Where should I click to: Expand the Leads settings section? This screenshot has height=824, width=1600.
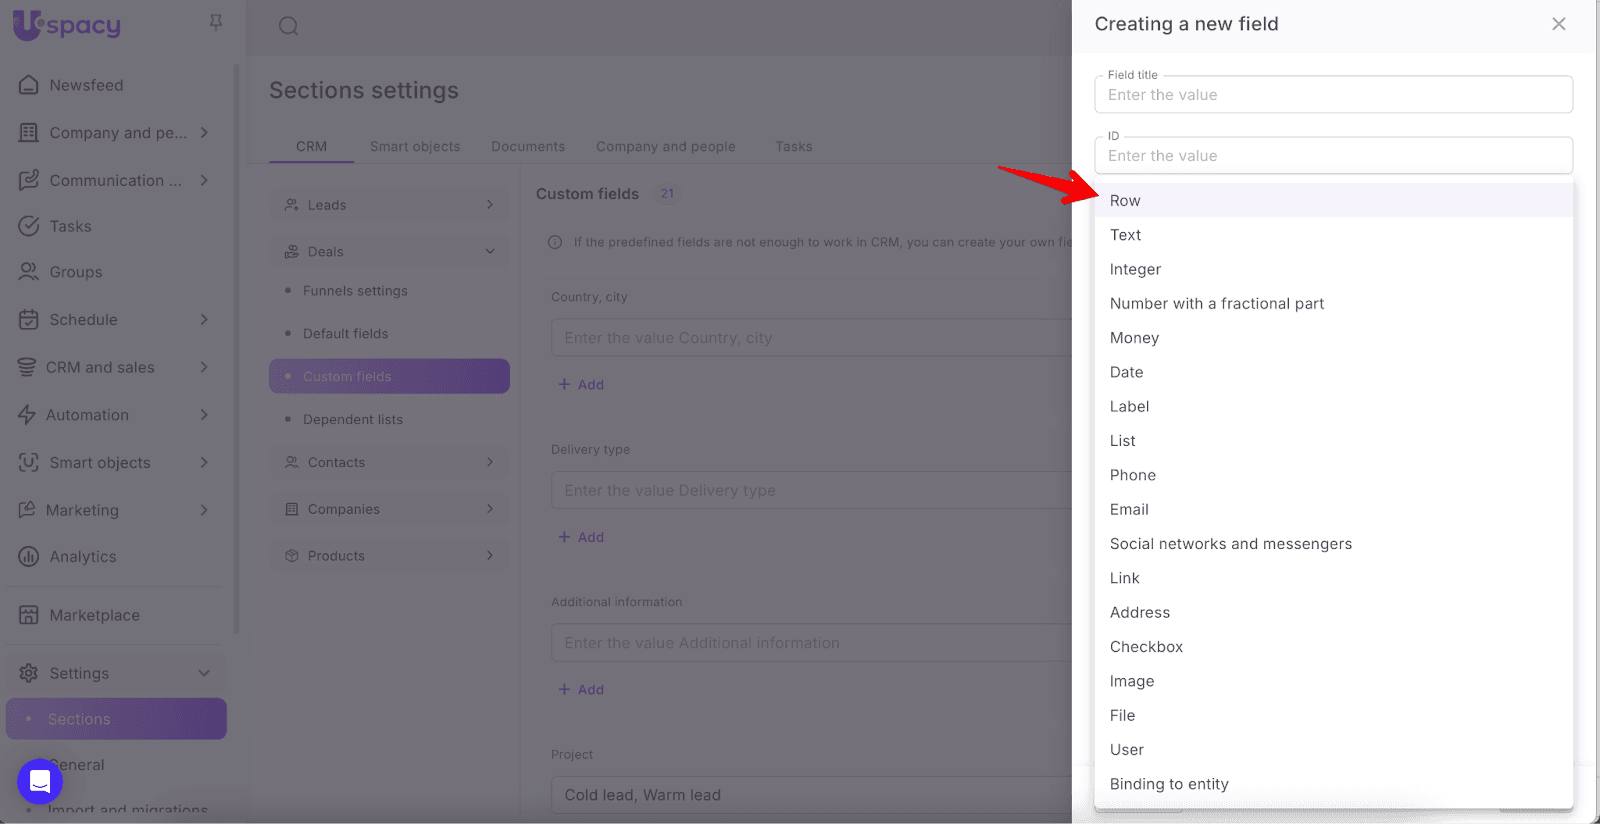(x=489, y=205)
